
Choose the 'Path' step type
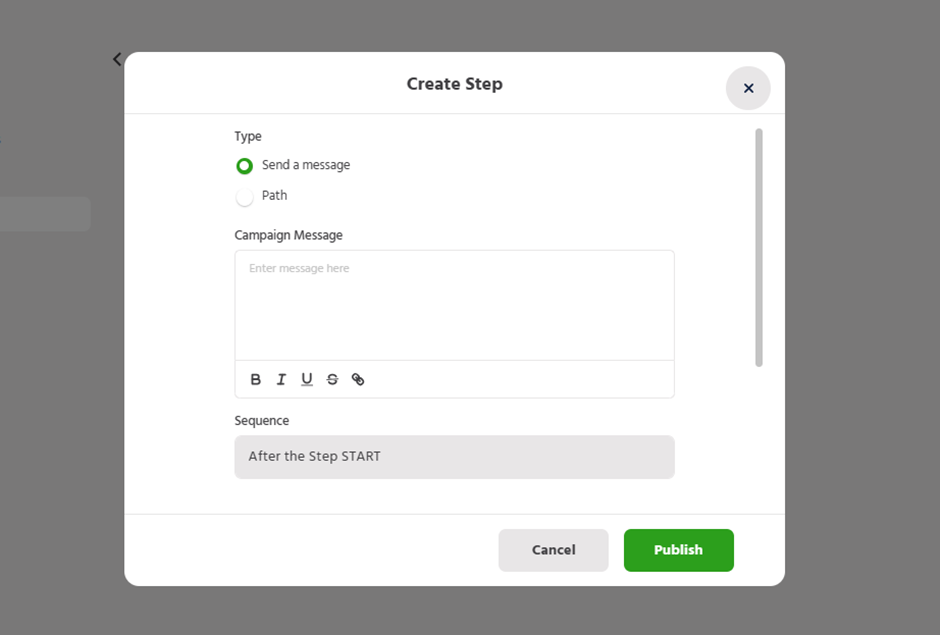[244, 197]
